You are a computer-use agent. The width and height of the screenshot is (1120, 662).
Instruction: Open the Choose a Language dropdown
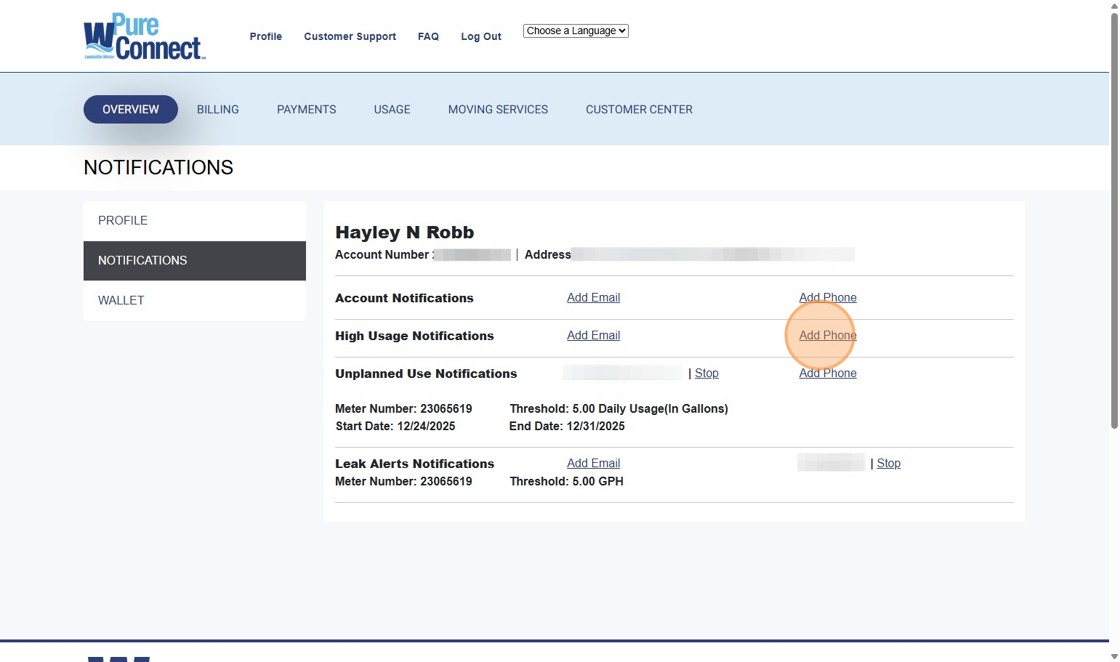click(x=575, y=31)
